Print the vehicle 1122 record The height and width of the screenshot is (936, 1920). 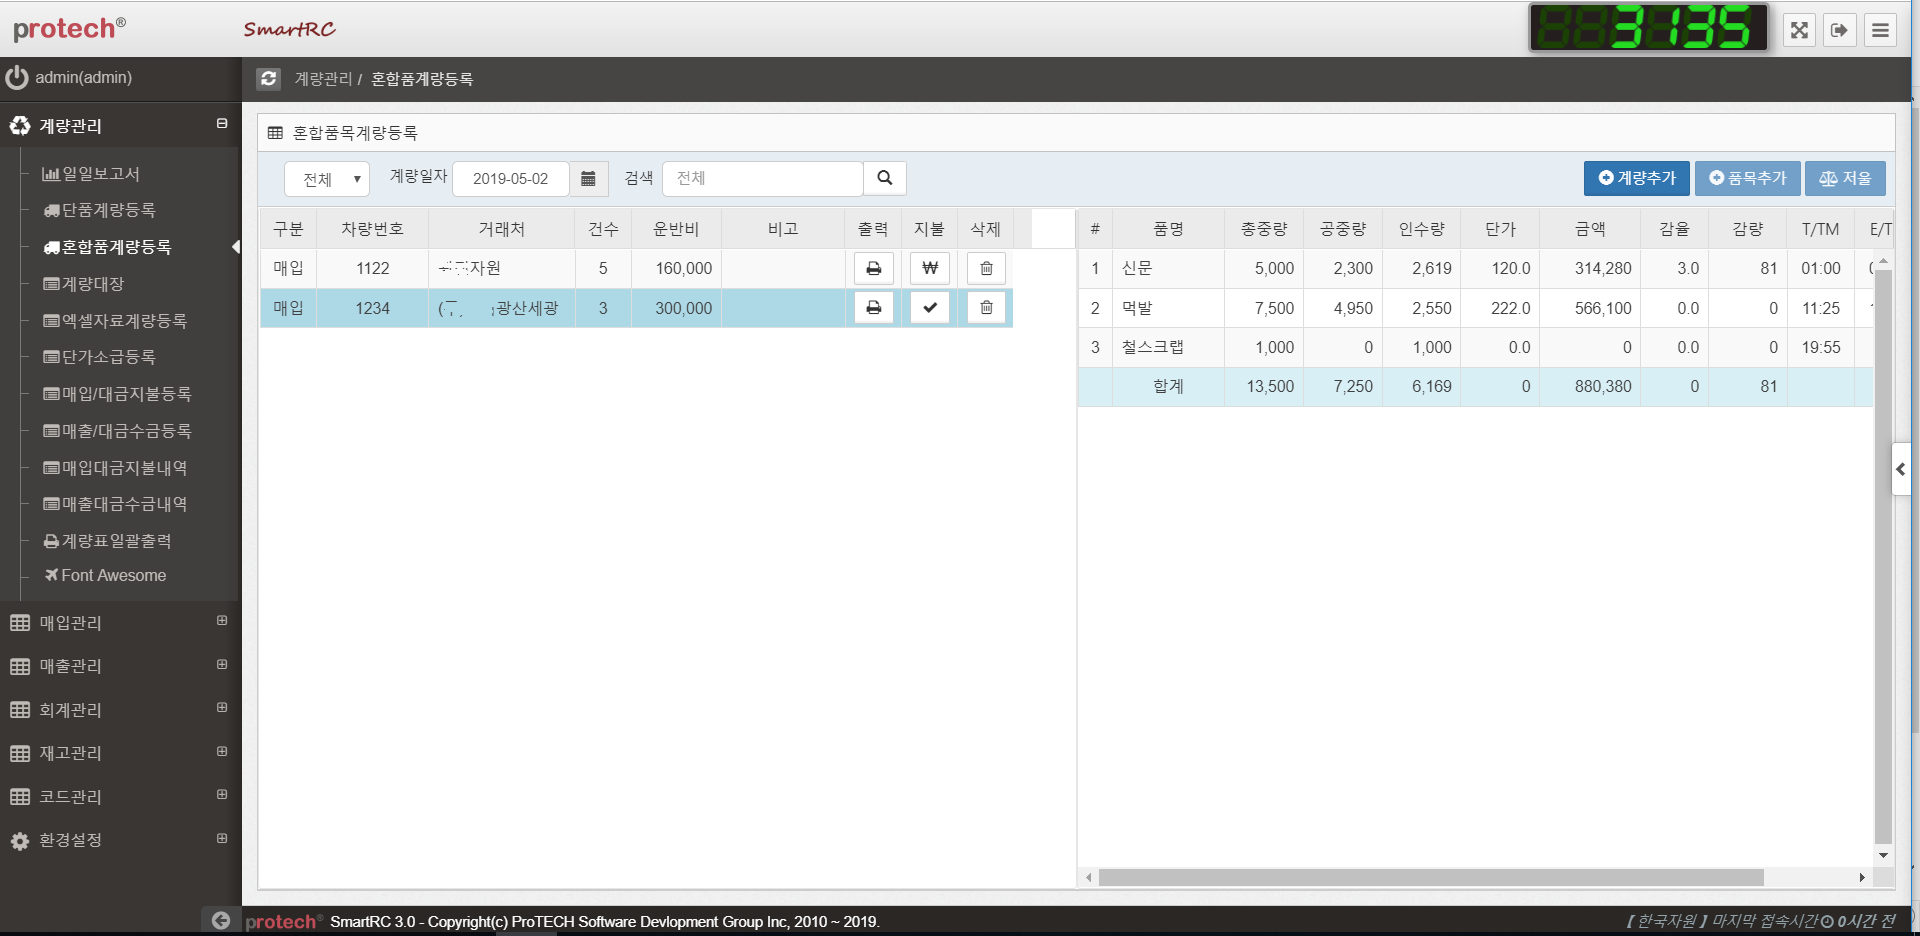873,269
